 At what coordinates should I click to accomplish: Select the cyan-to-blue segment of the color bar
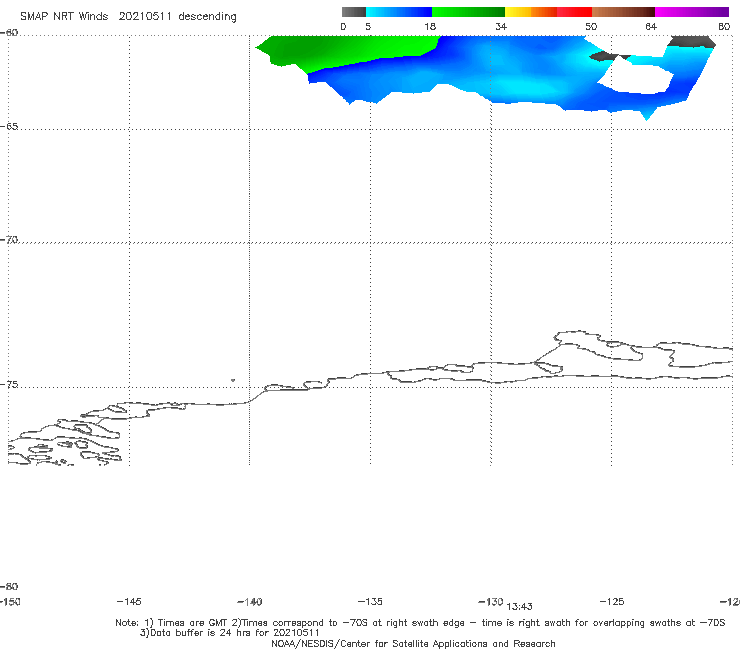click(x=399, y=12)
